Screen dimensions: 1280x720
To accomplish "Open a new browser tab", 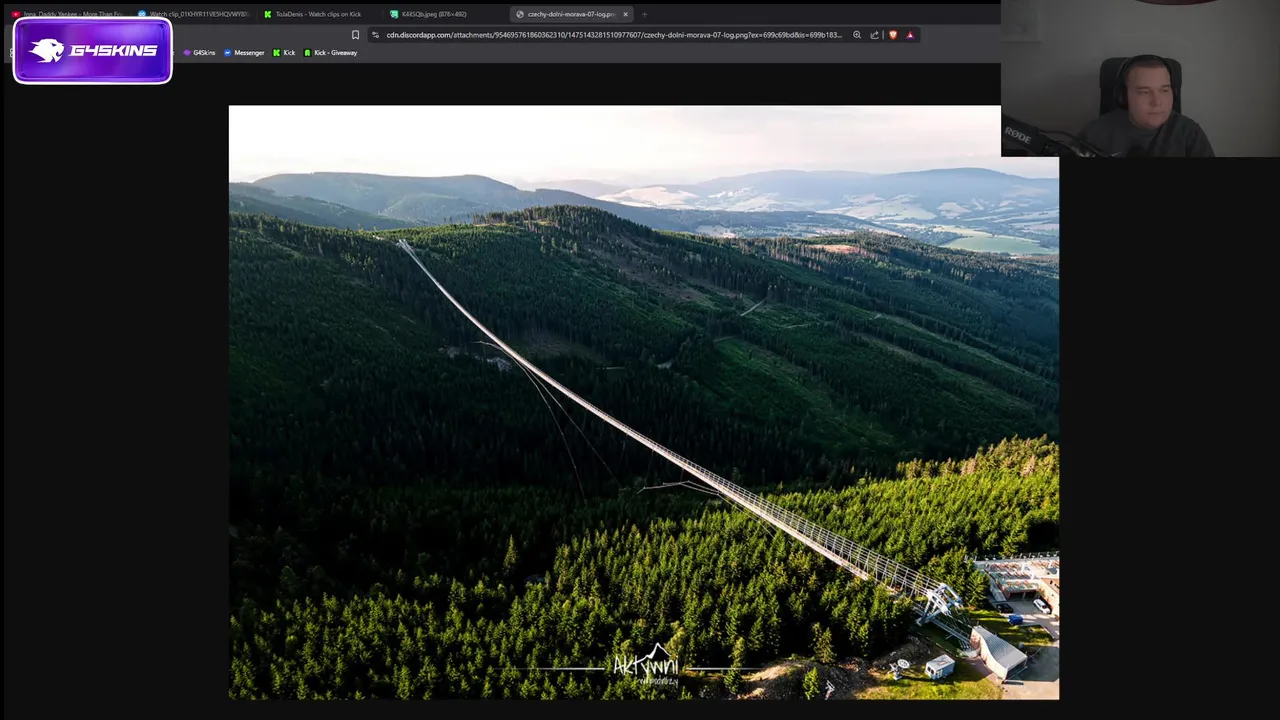I will pyautogui.click(x=645, y=14).
